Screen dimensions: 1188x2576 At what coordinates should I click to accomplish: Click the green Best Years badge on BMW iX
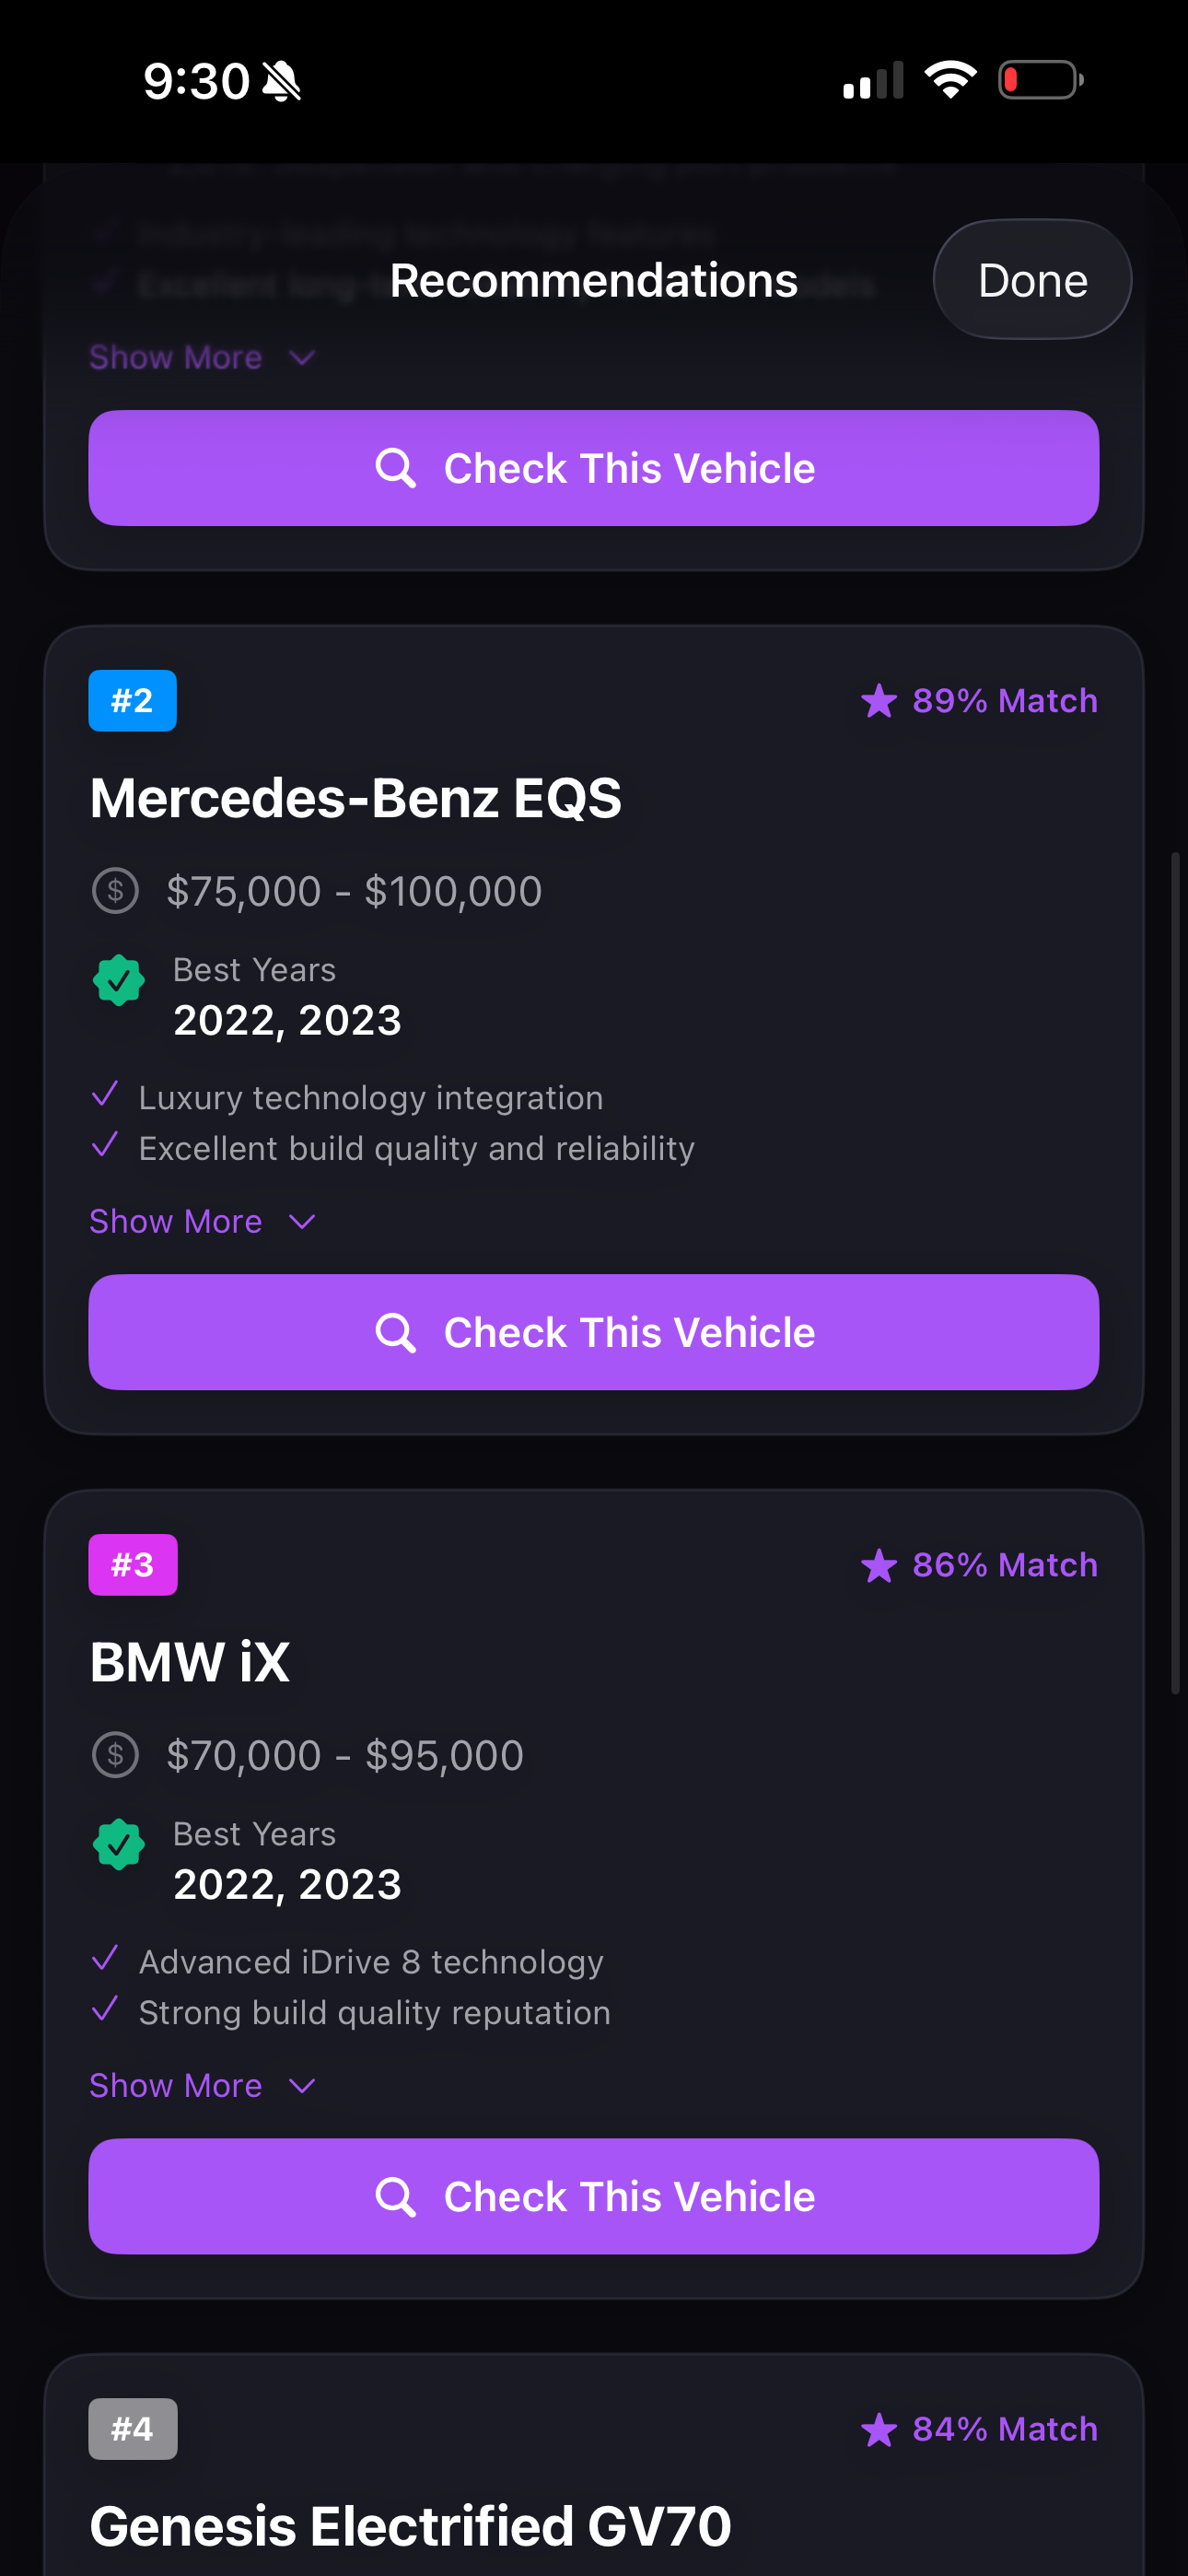coord(119,1845)
